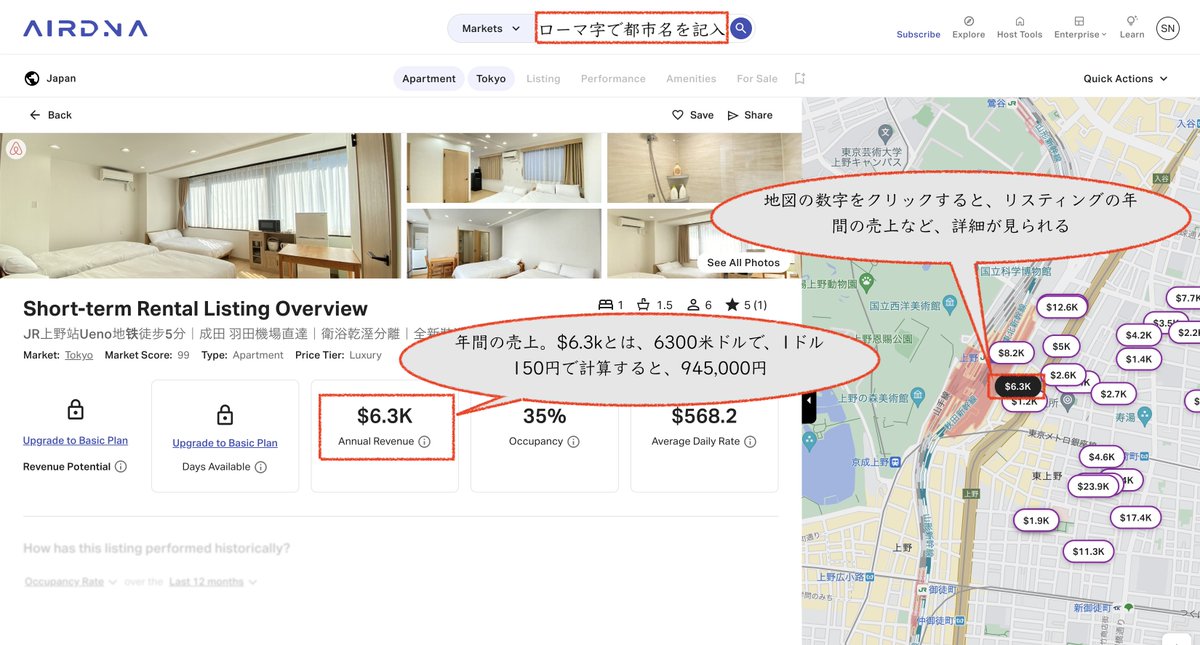The height and width of the screenshot is (645, 1200).
Task: Collapse the map panel with arrow handle
Action: [x=809, y=402]
